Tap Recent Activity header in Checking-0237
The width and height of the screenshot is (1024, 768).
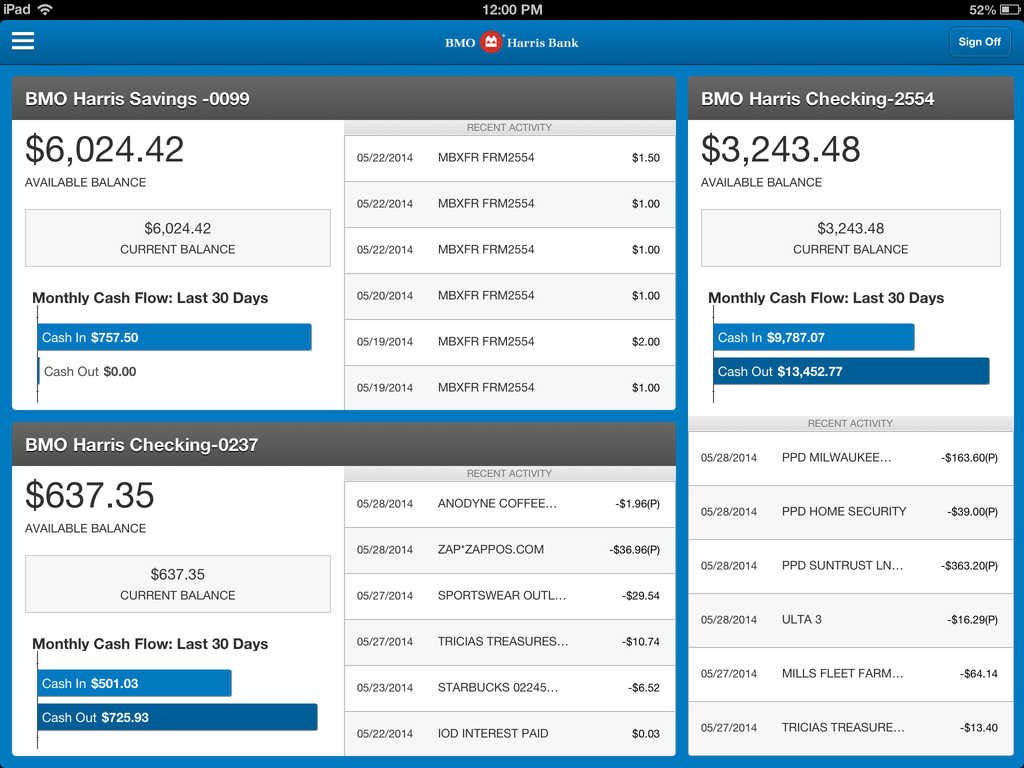click(x=509, y=473)
